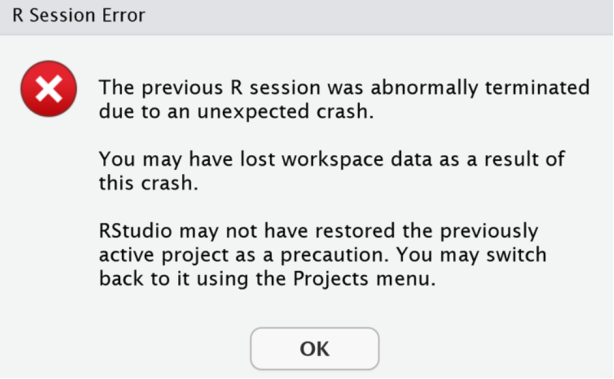Click the word 'workspace' in the message
Image resolution: width=614 pixels, height=379 pixels.
coord(332,160)
